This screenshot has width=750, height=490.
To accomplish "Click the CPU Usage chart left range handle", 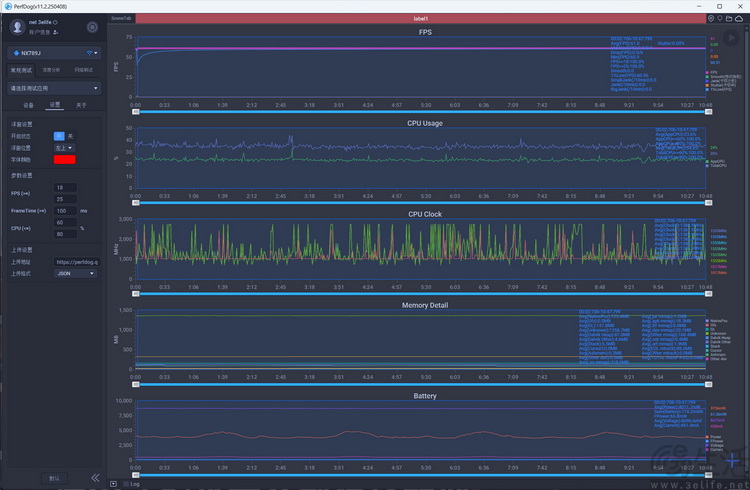I will [x=136, y=203].
